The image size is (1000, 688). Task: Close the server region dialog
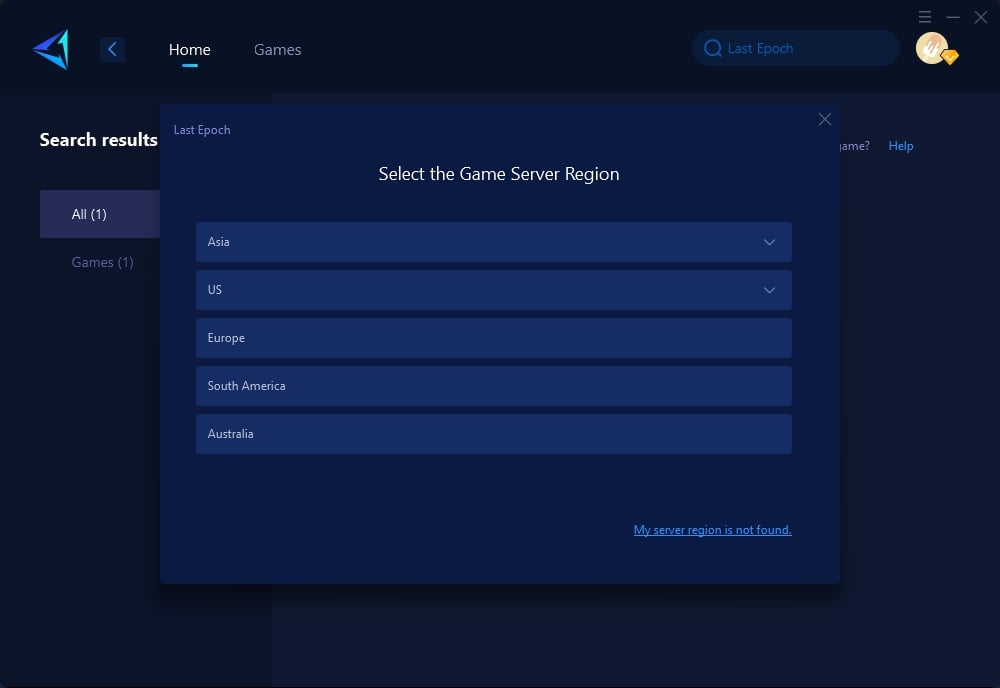pos(825,119)
